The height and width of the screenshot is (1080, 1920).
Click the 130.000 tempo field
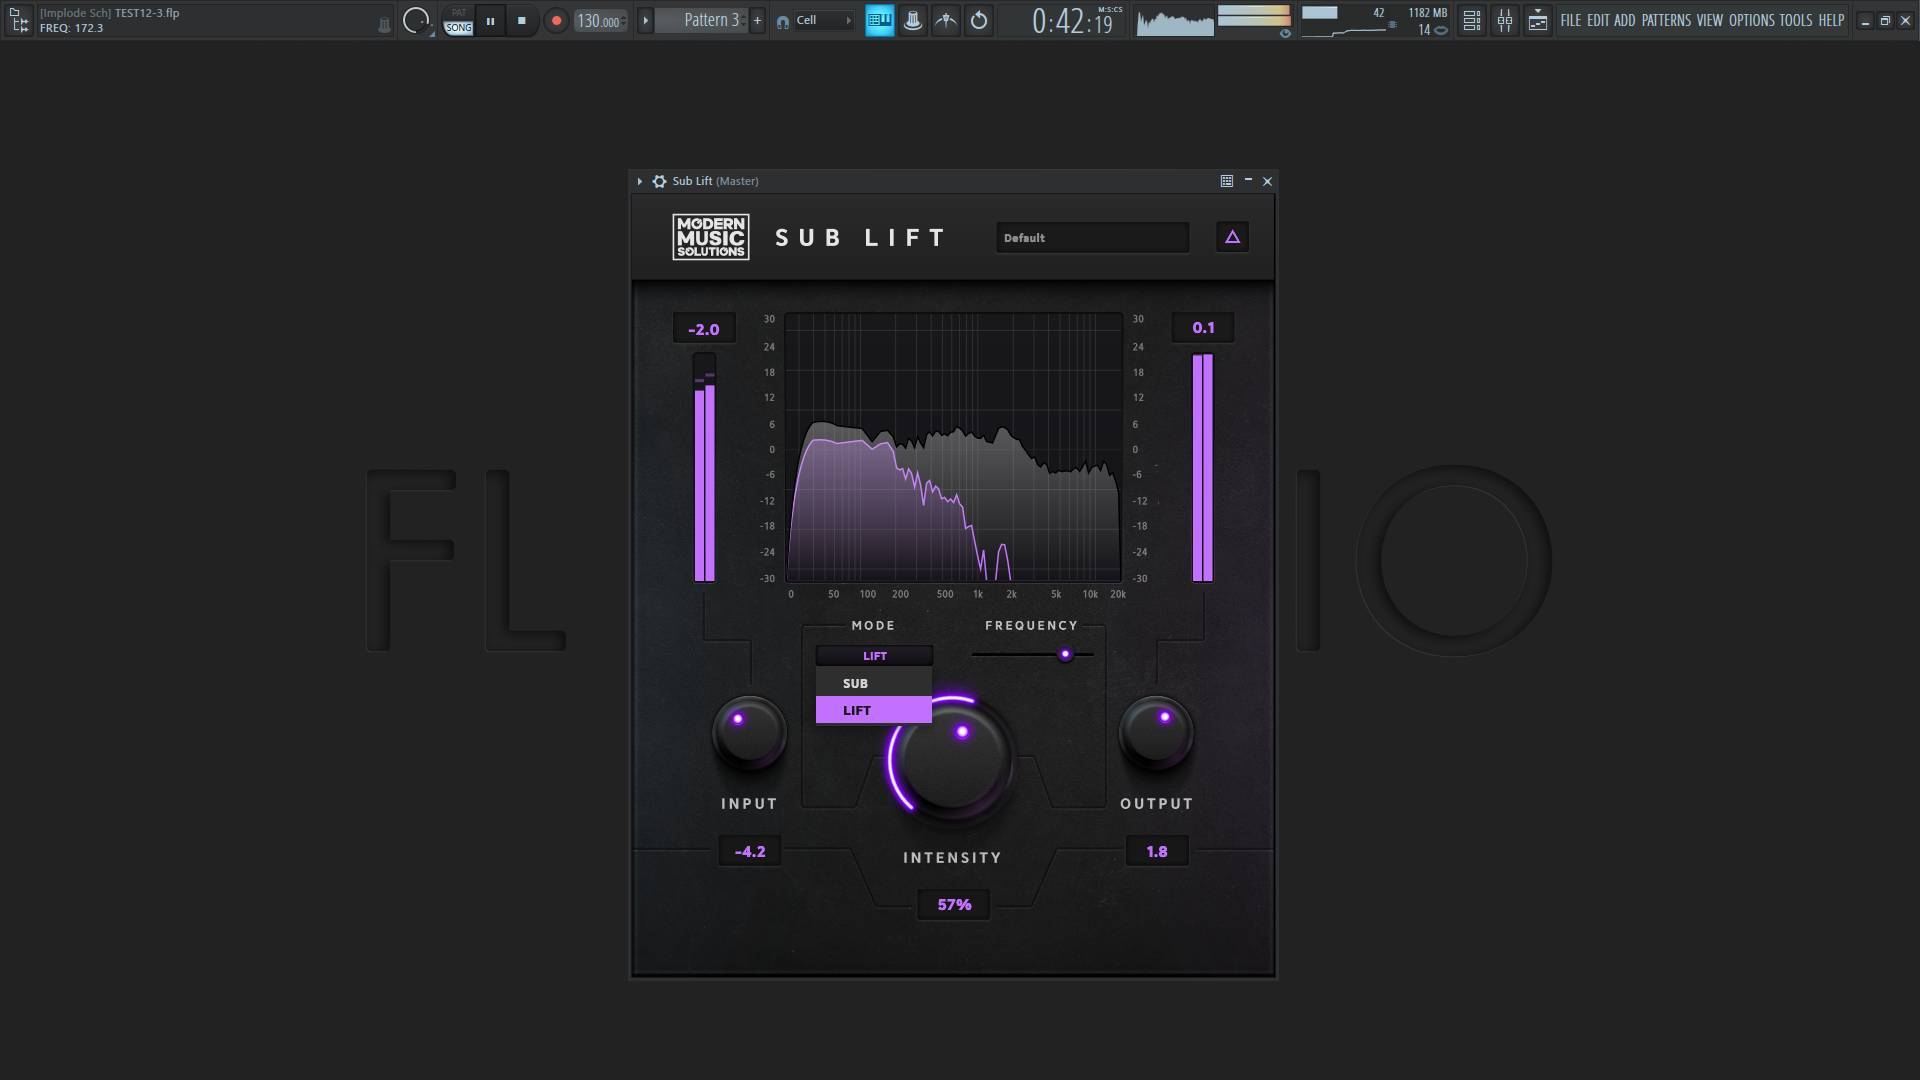pyautogui.click(x=600, y=21)
